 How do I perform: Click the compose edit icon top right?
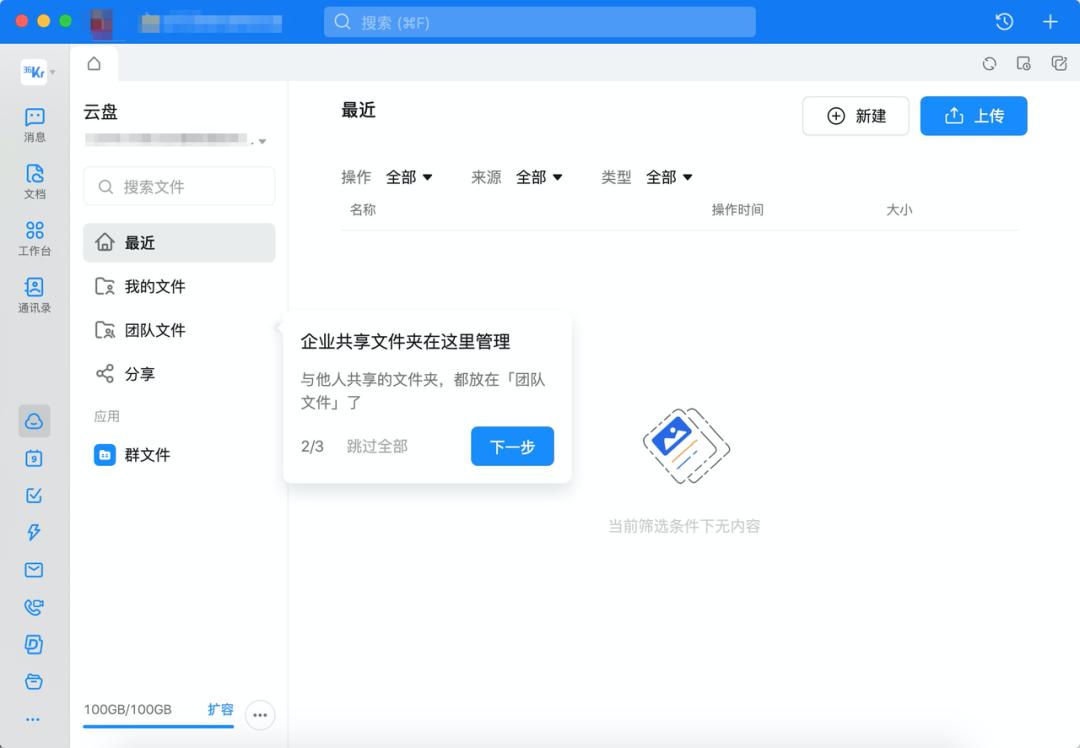click(1059, 64)
